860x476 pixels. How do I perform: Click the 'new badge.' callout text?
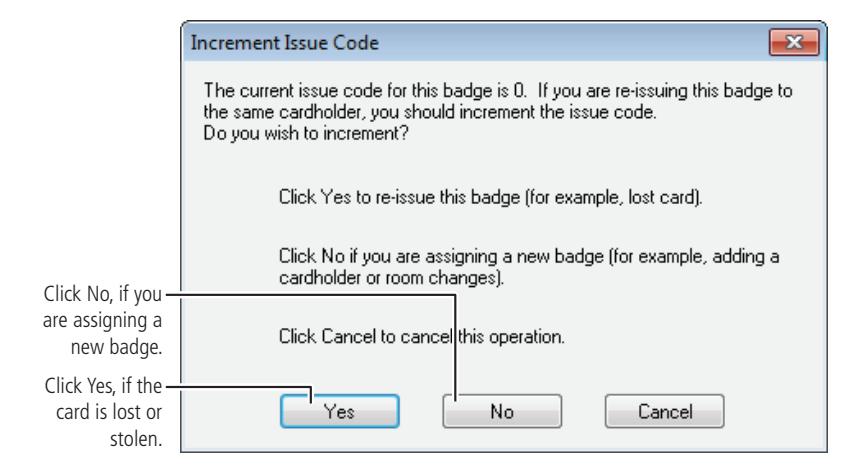116,347
